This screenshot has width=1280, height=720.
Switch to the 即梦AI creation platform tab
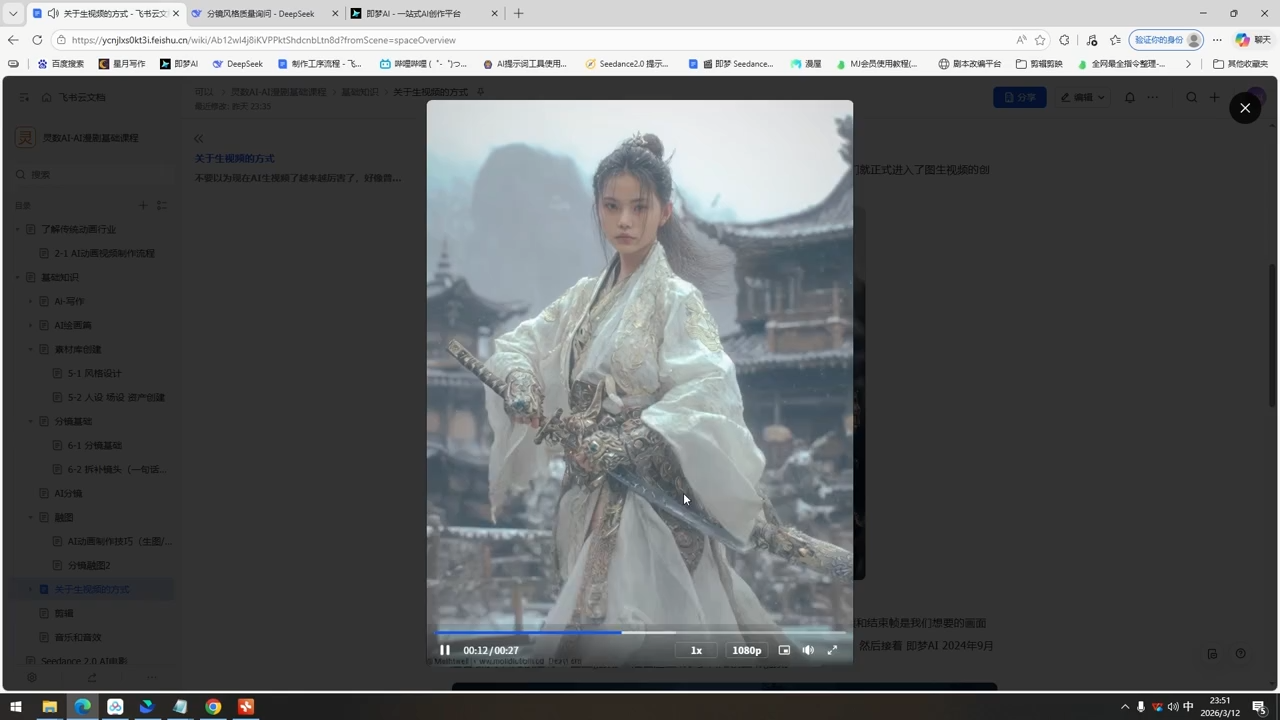pyautogui.click(x=410, y=13)
